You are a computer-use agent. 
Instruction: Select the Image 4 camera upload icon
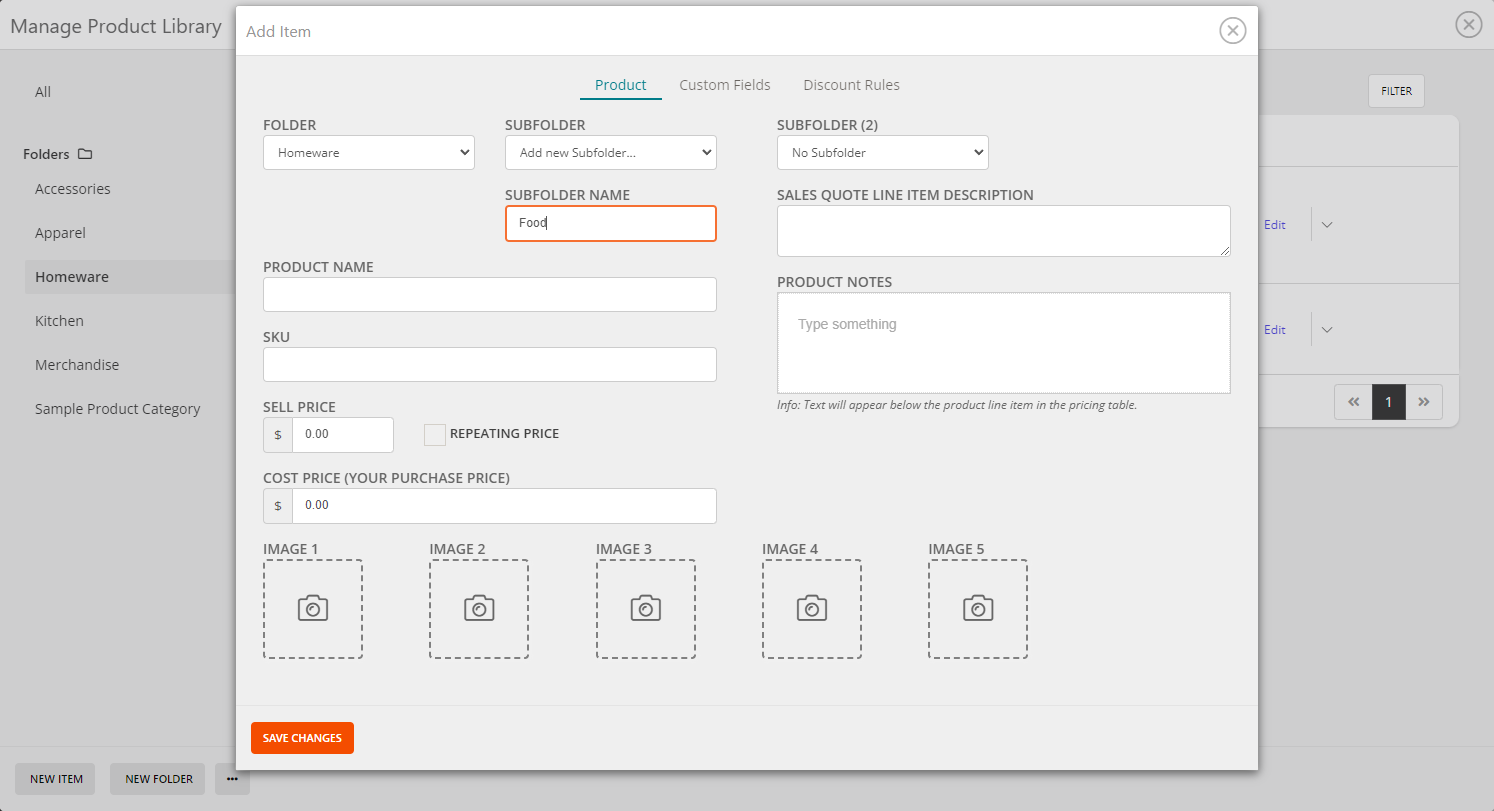(811, 608)
